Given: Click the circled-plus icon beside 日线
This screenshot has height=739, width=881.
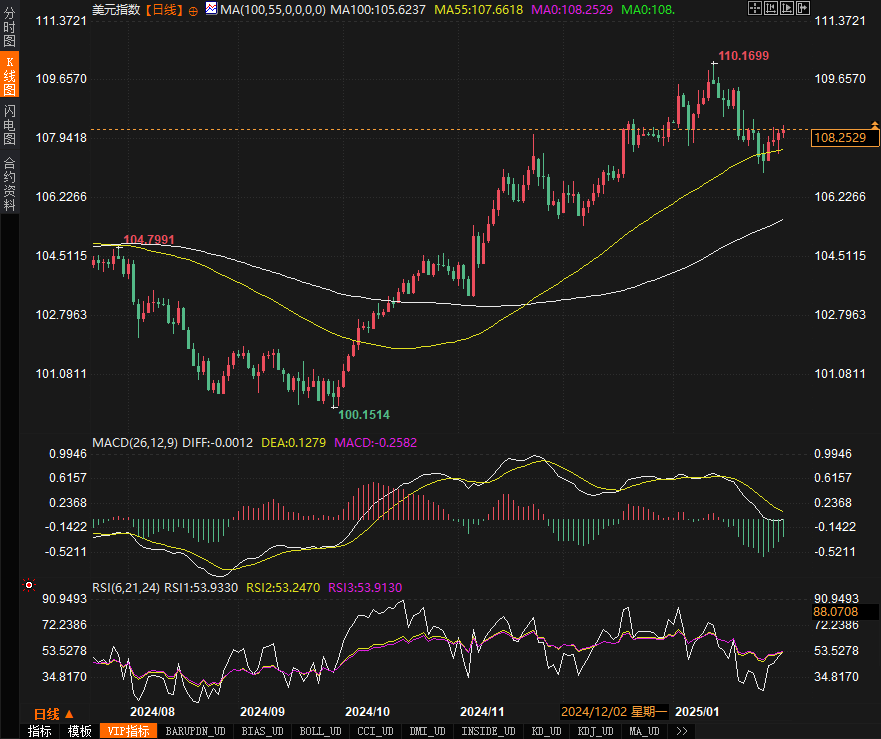Looking at the screenshot, I should 193,9.
